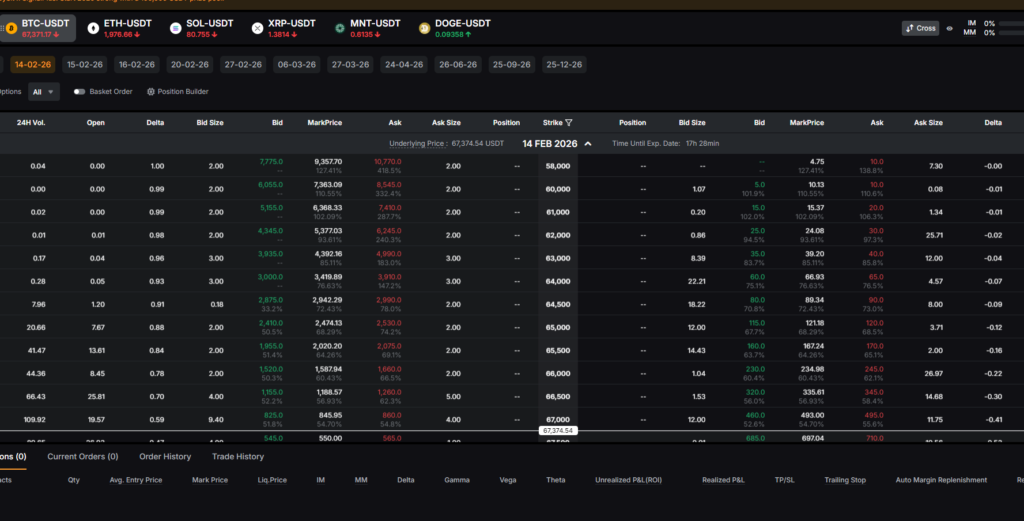Open the All options filter dropdown

[x=44, y=91]
